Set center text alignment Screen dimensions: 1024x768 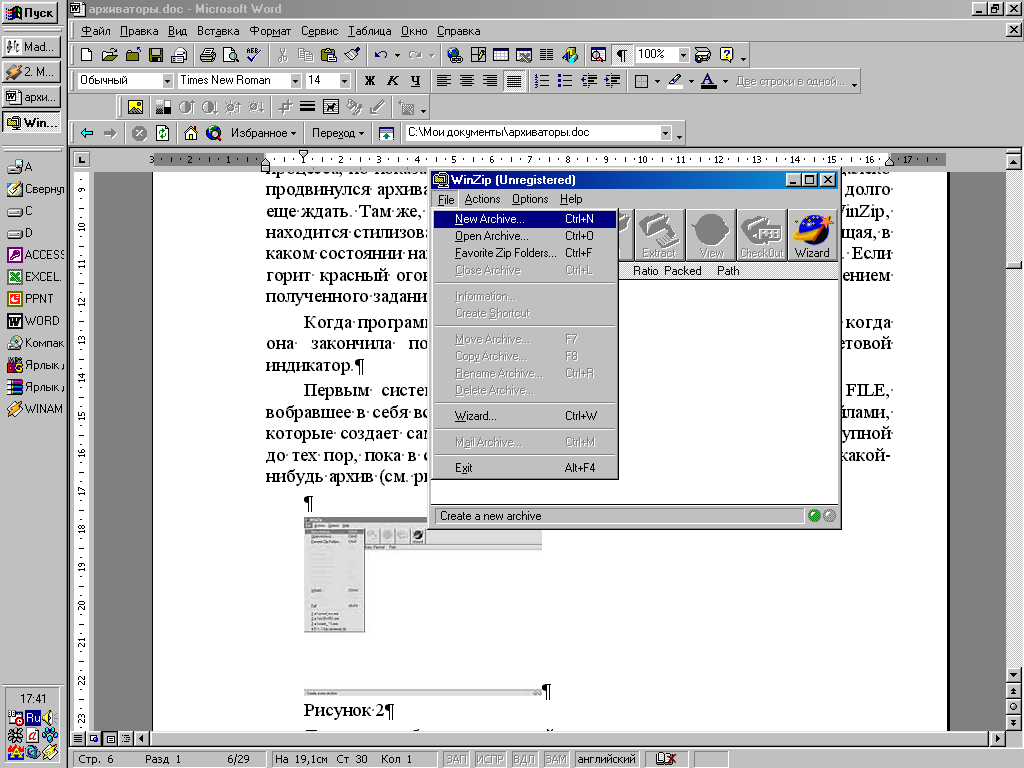pos(466,81)
